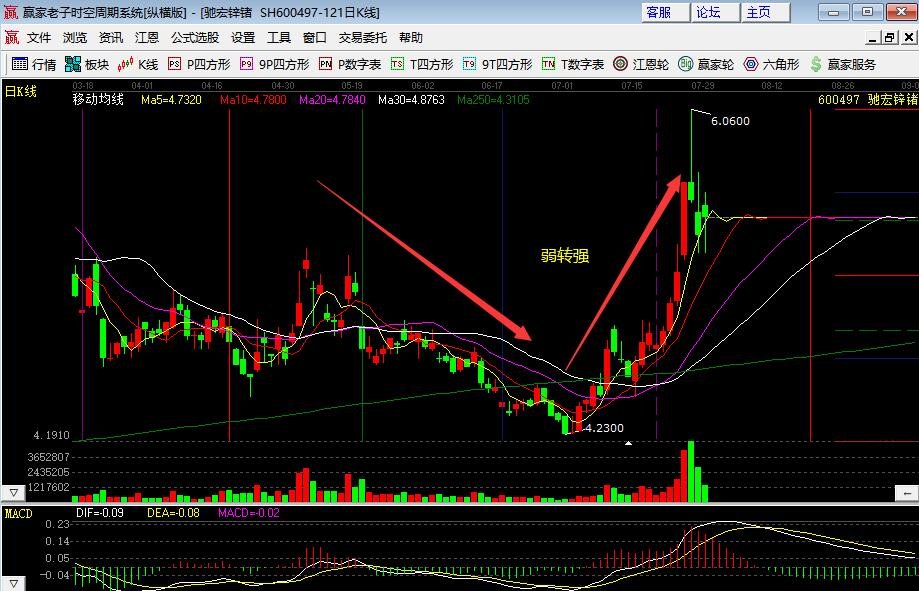Click the 客服 customer service button
This screenshot has width=919, height=591.
(665, 12)
